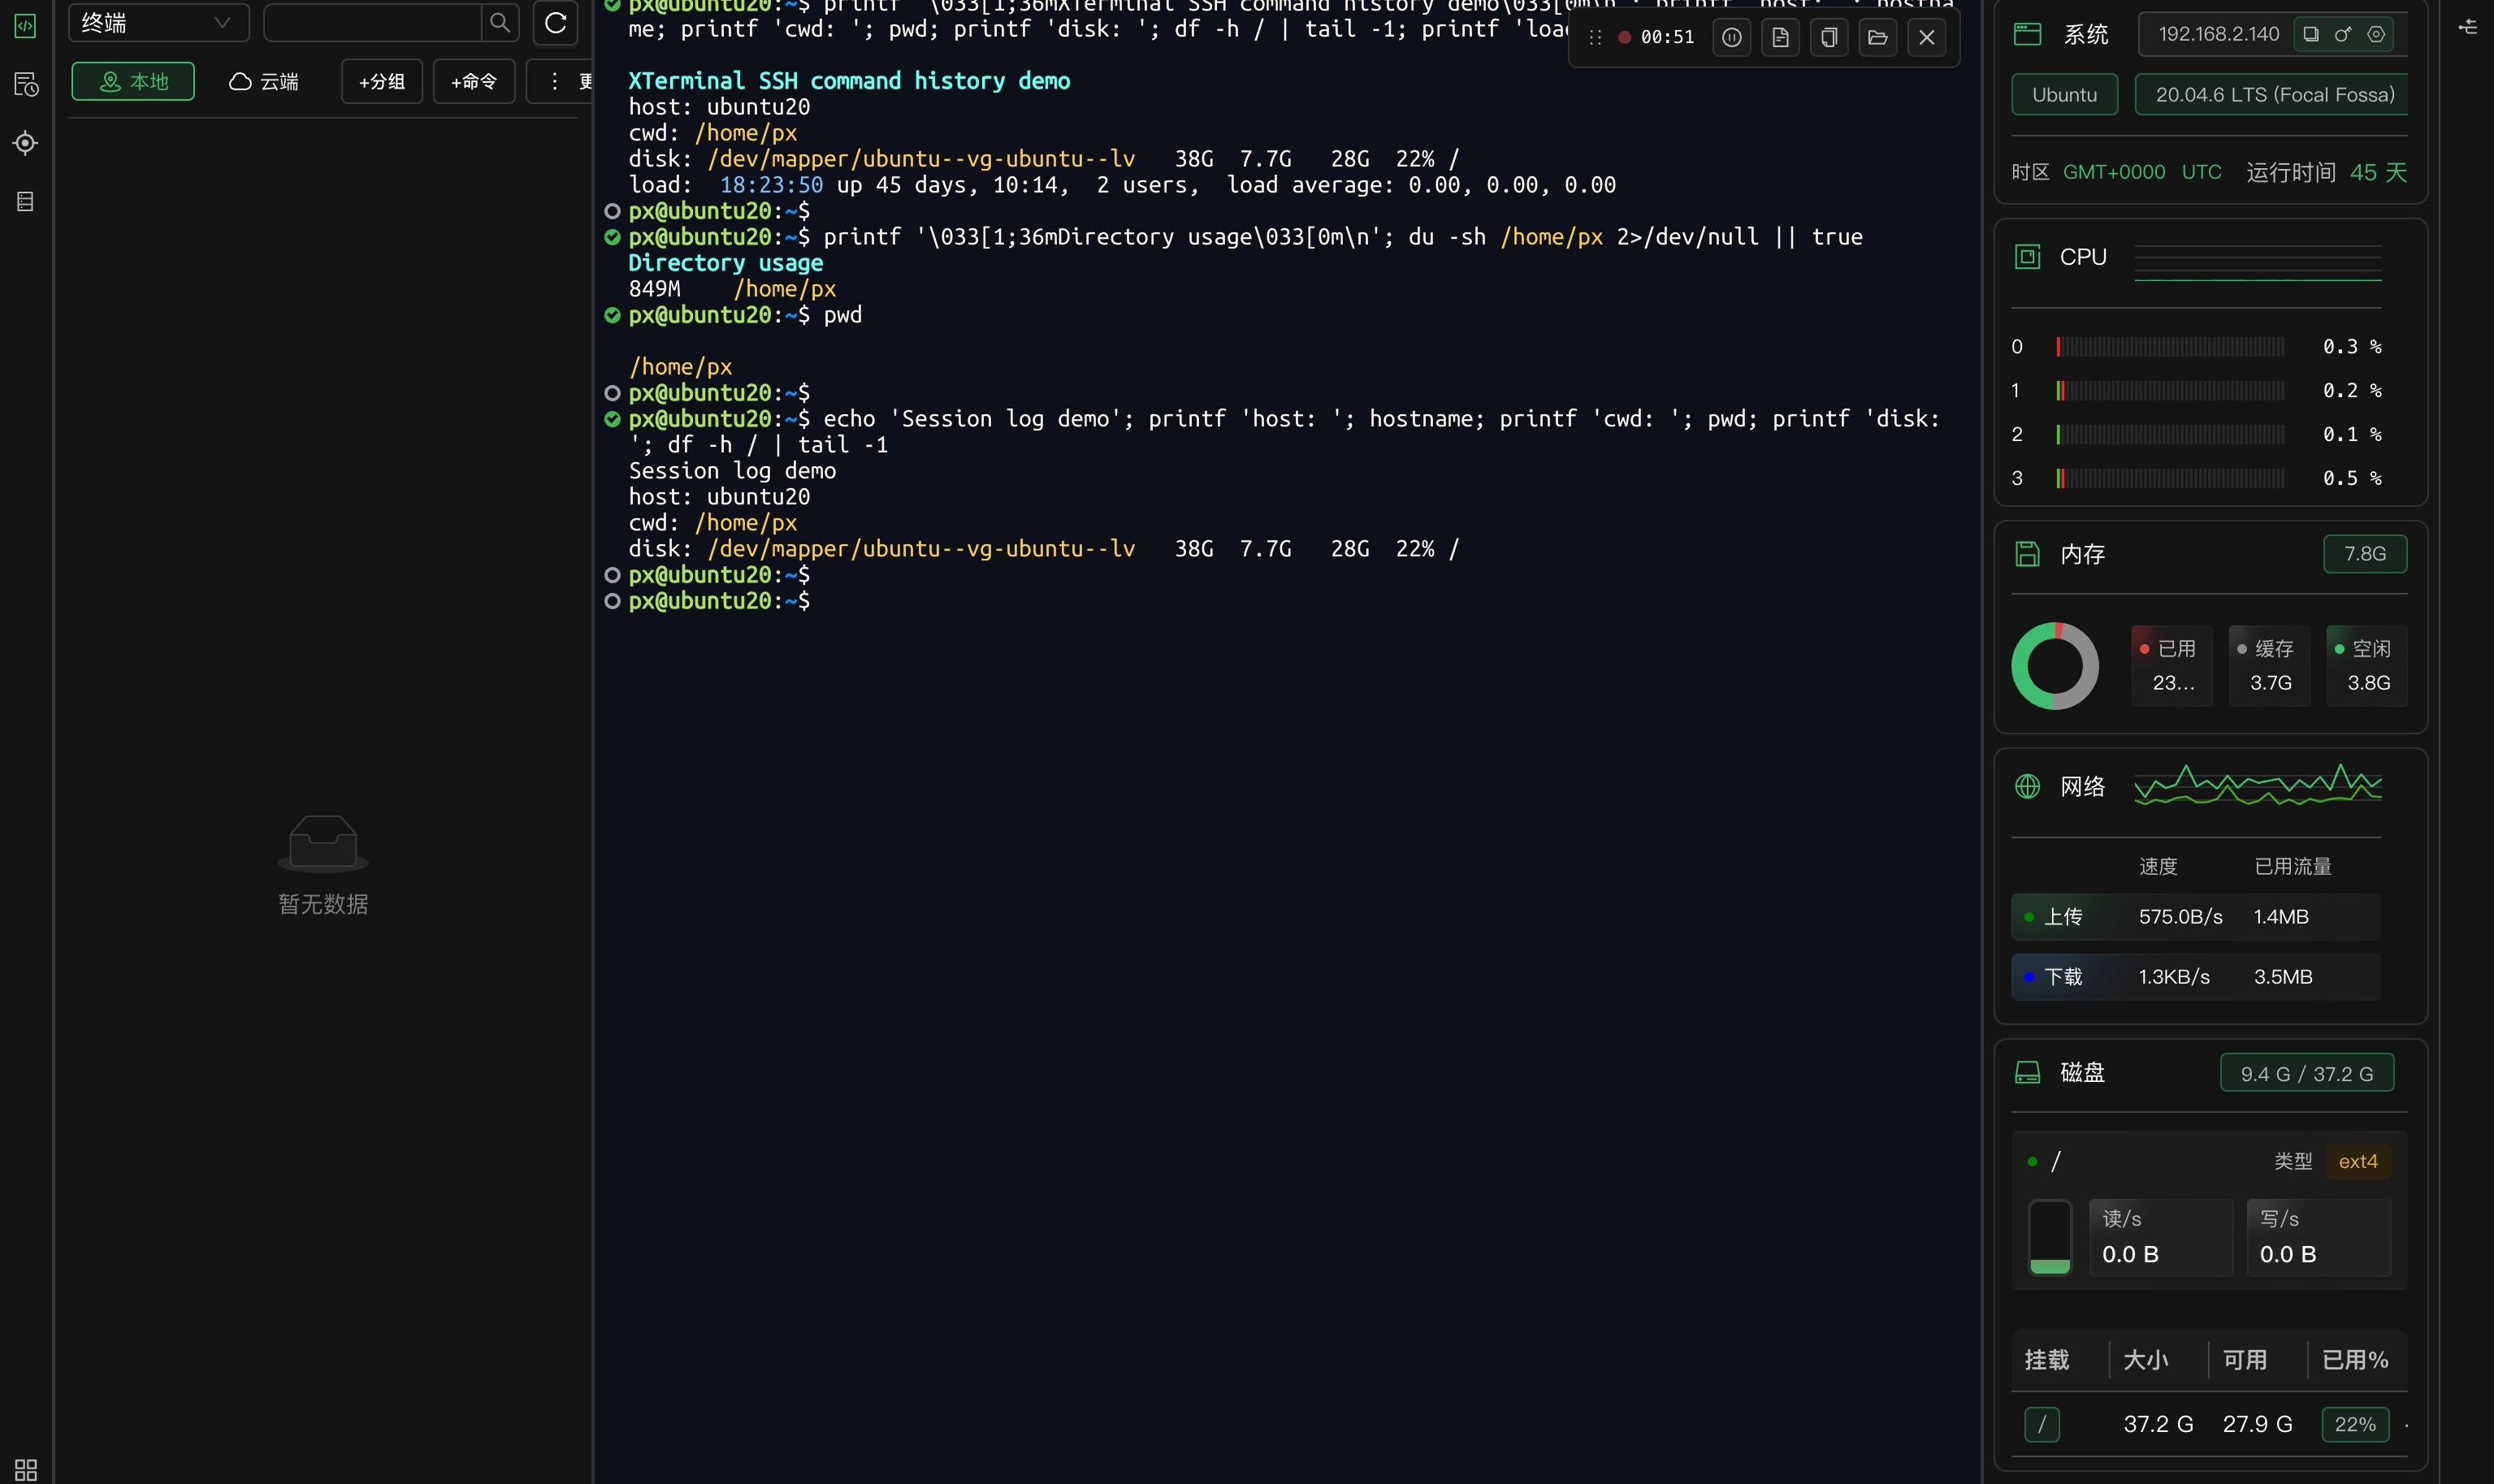Click the key icon next to the IP address
Image resolution: width=2494 pixels, height=1484 pixels.
tap(2343, 34)
